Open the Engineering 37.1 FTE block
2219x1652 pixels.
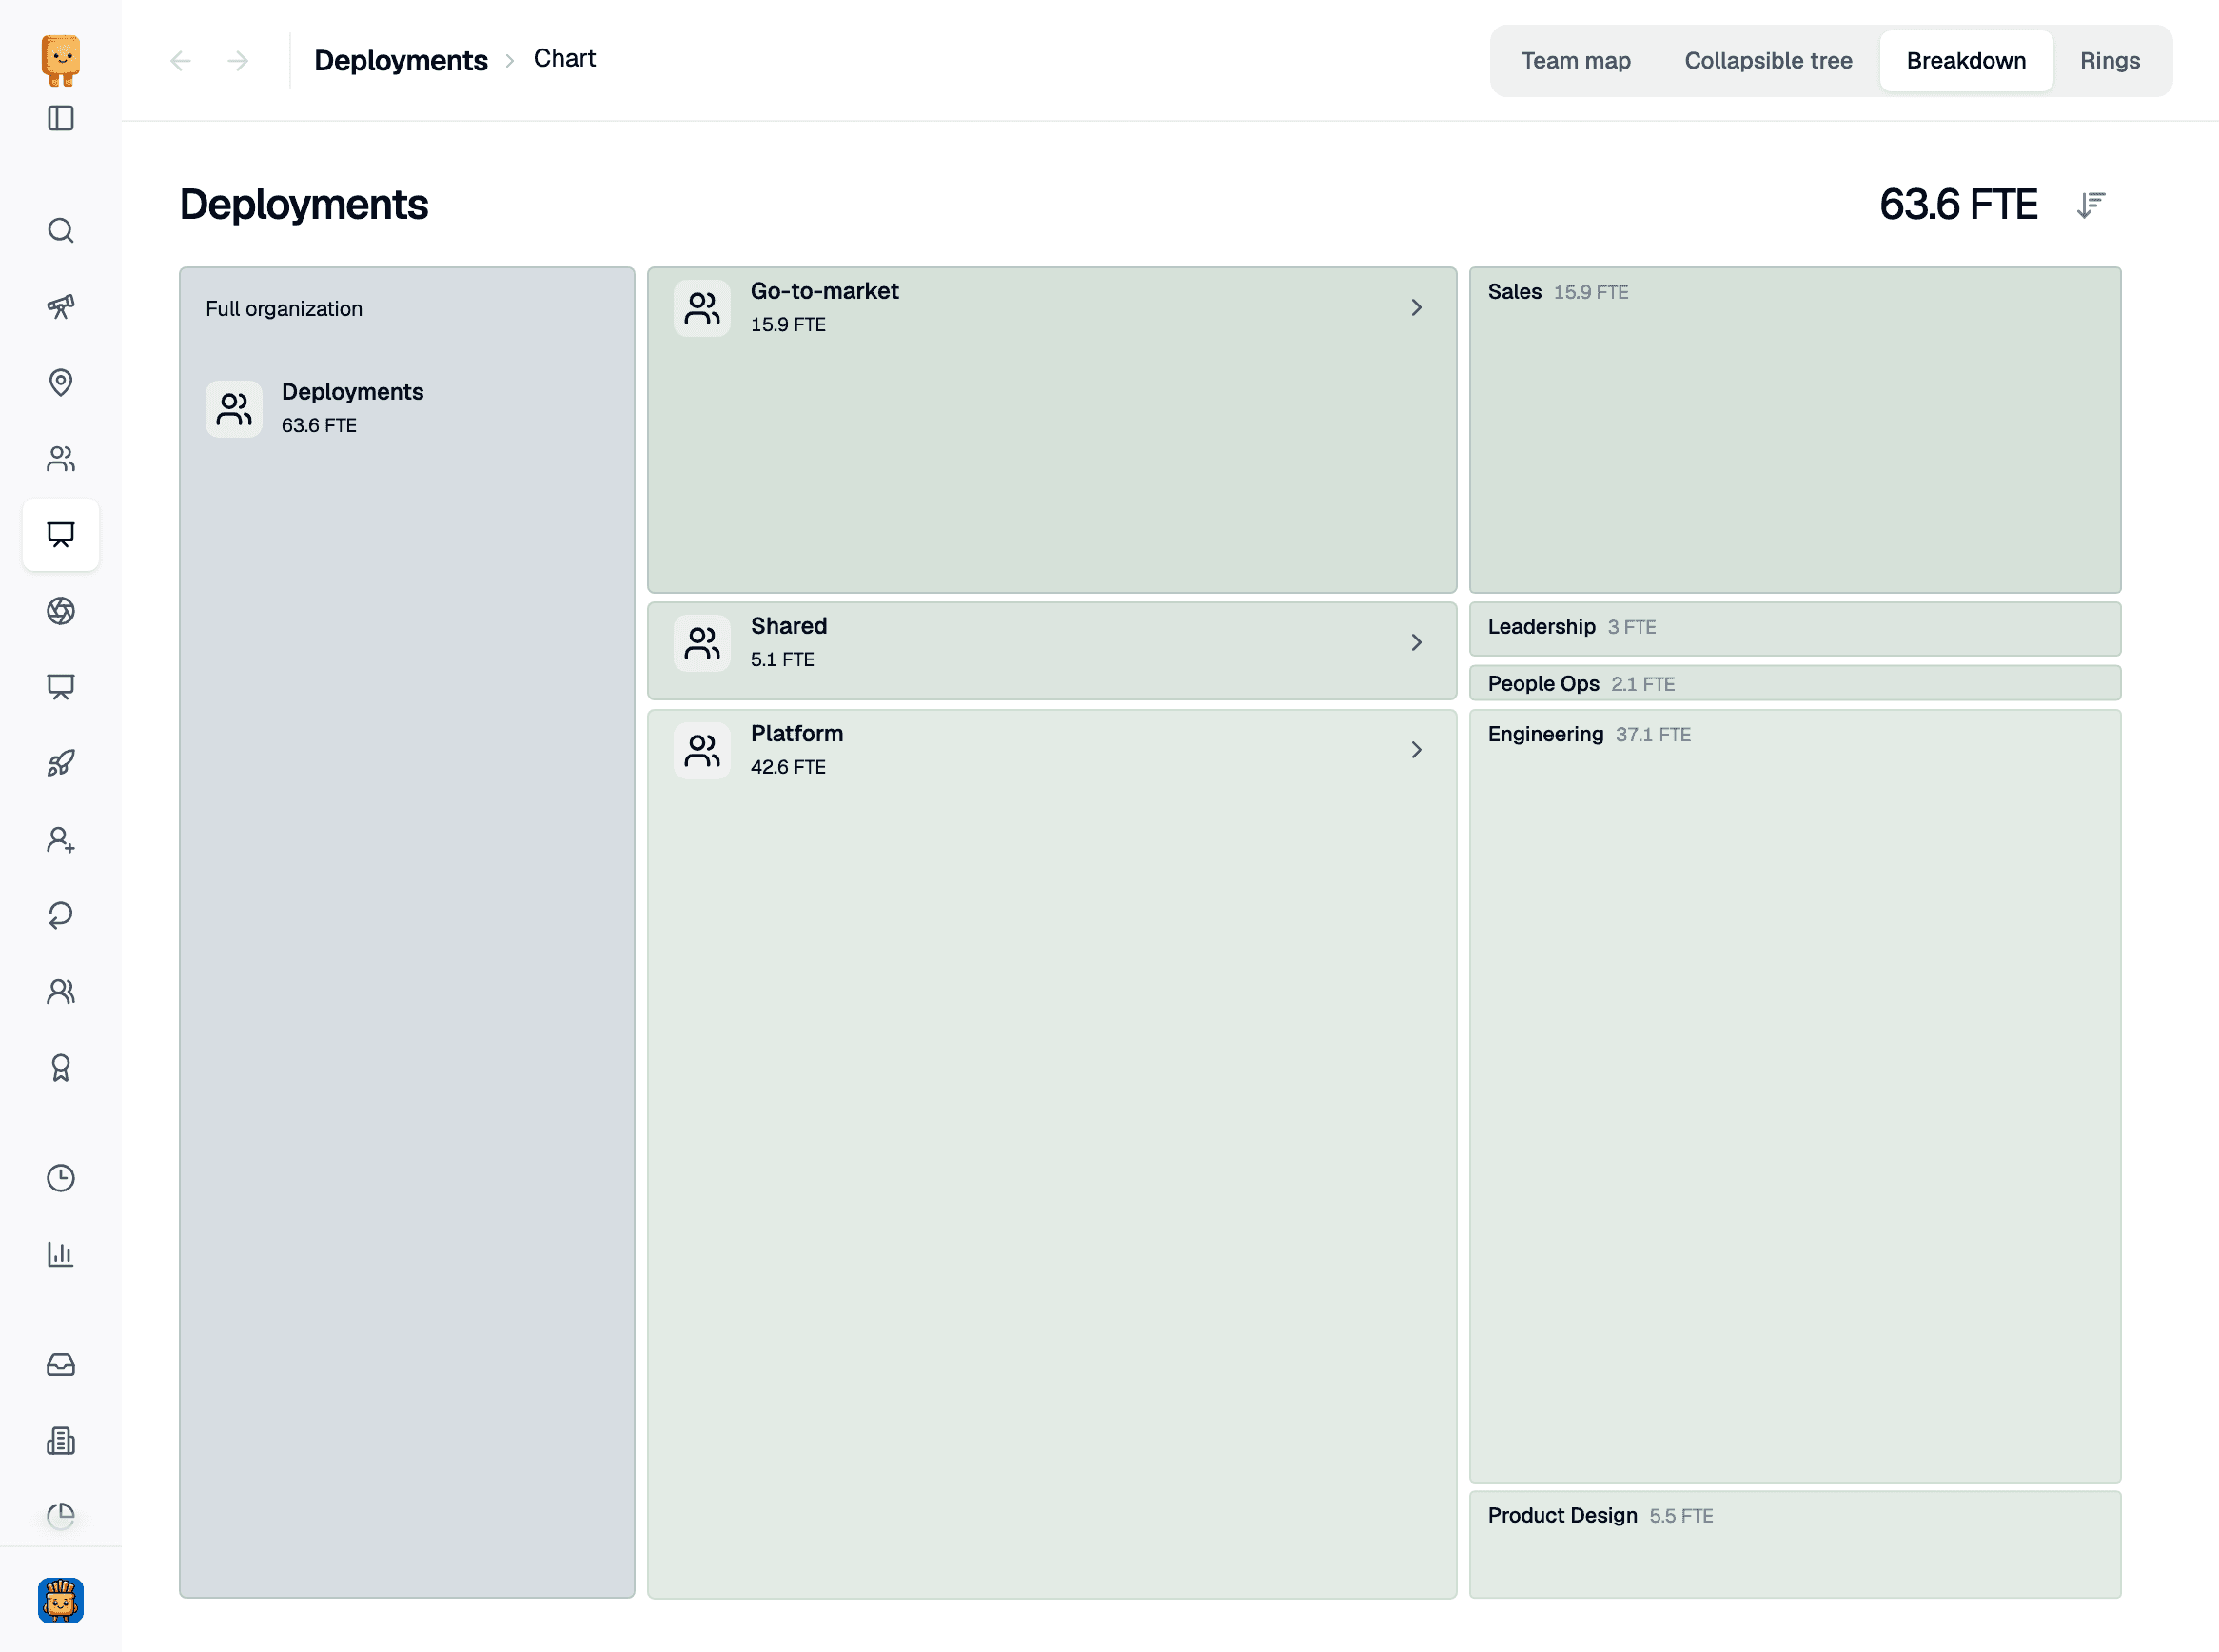[1795, 1096]
